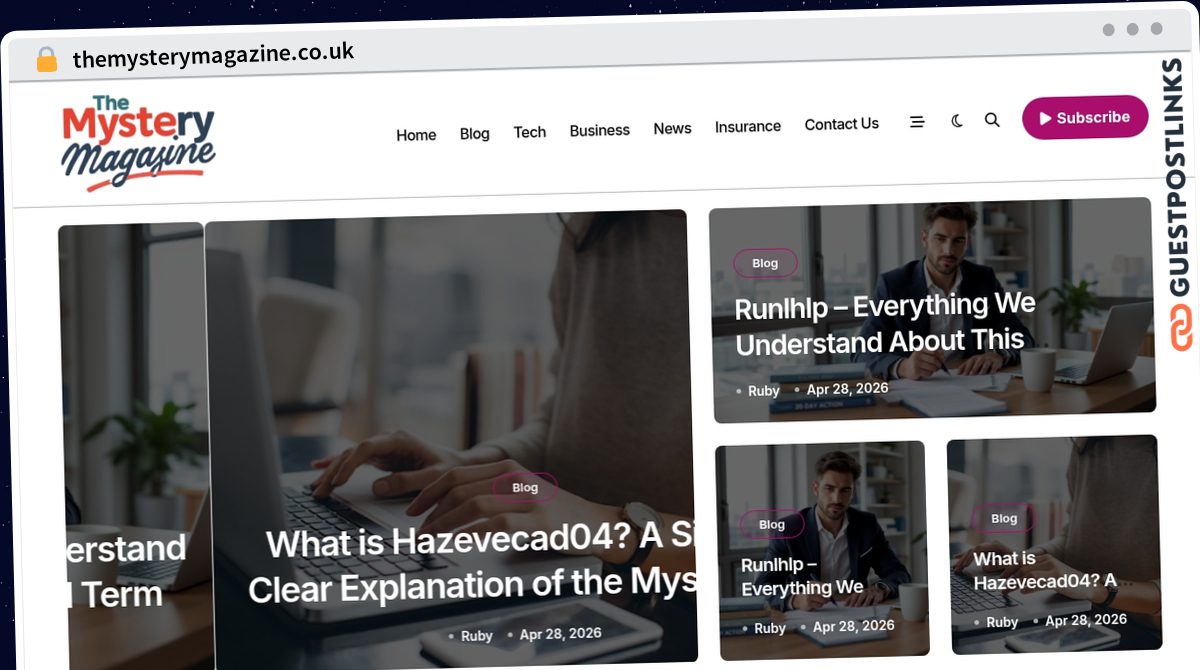Viewport: 1200px width, 670px height.
Task: Click Apr 28, 2026 on small Hazevecad04 card
Action: point(1086,620)
